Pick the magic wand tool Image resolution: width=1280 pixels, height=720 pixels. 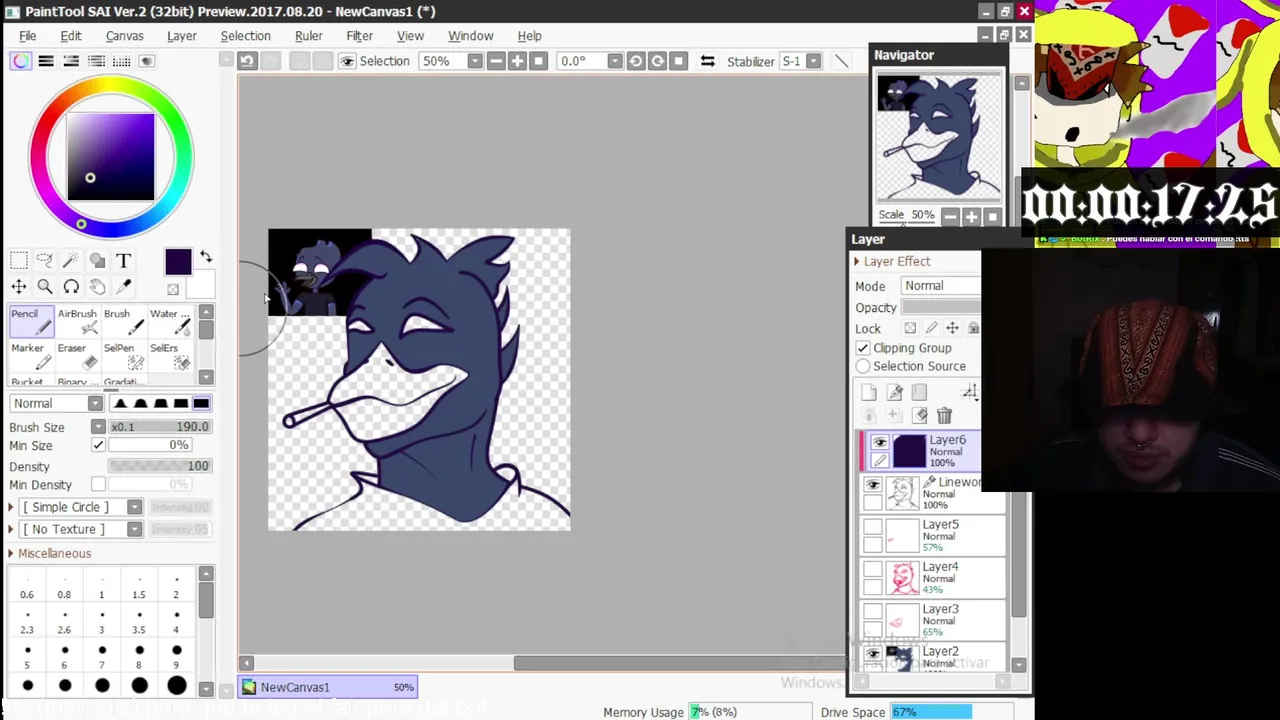(x=71, y=261)
